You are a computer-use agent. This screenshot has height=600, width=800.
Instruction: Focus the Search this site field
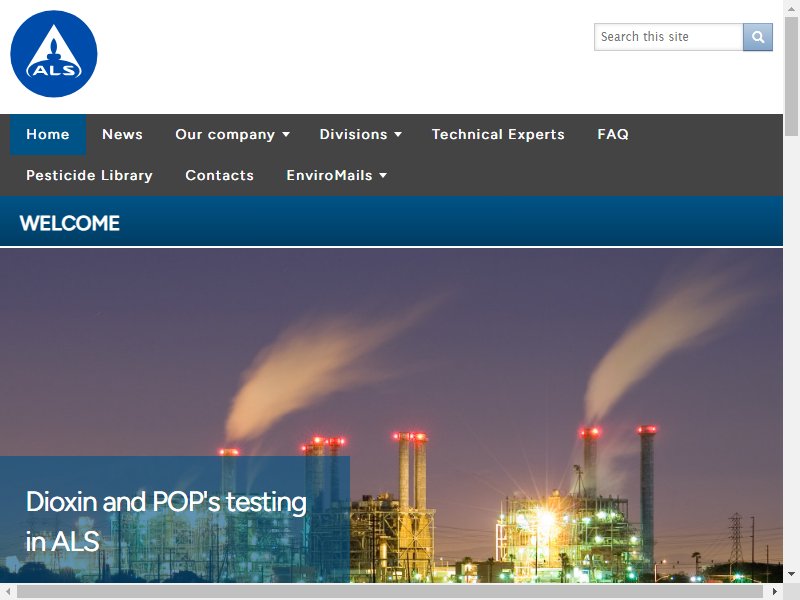[x=668, y=37]
